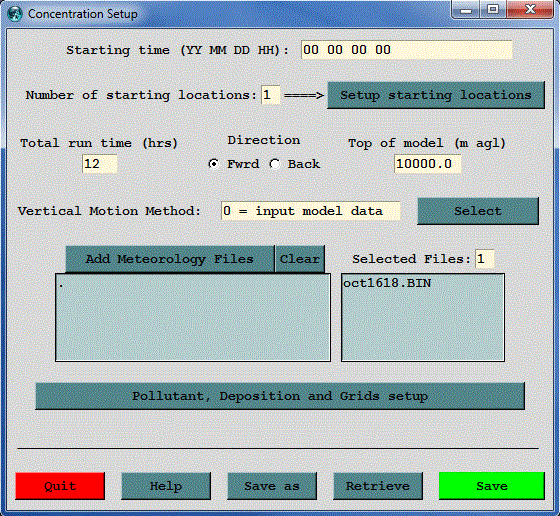Screen dimensions: 560x516
Task: Click the Selected Files count field
Action: pyautogui.click(x=485, y=259)
